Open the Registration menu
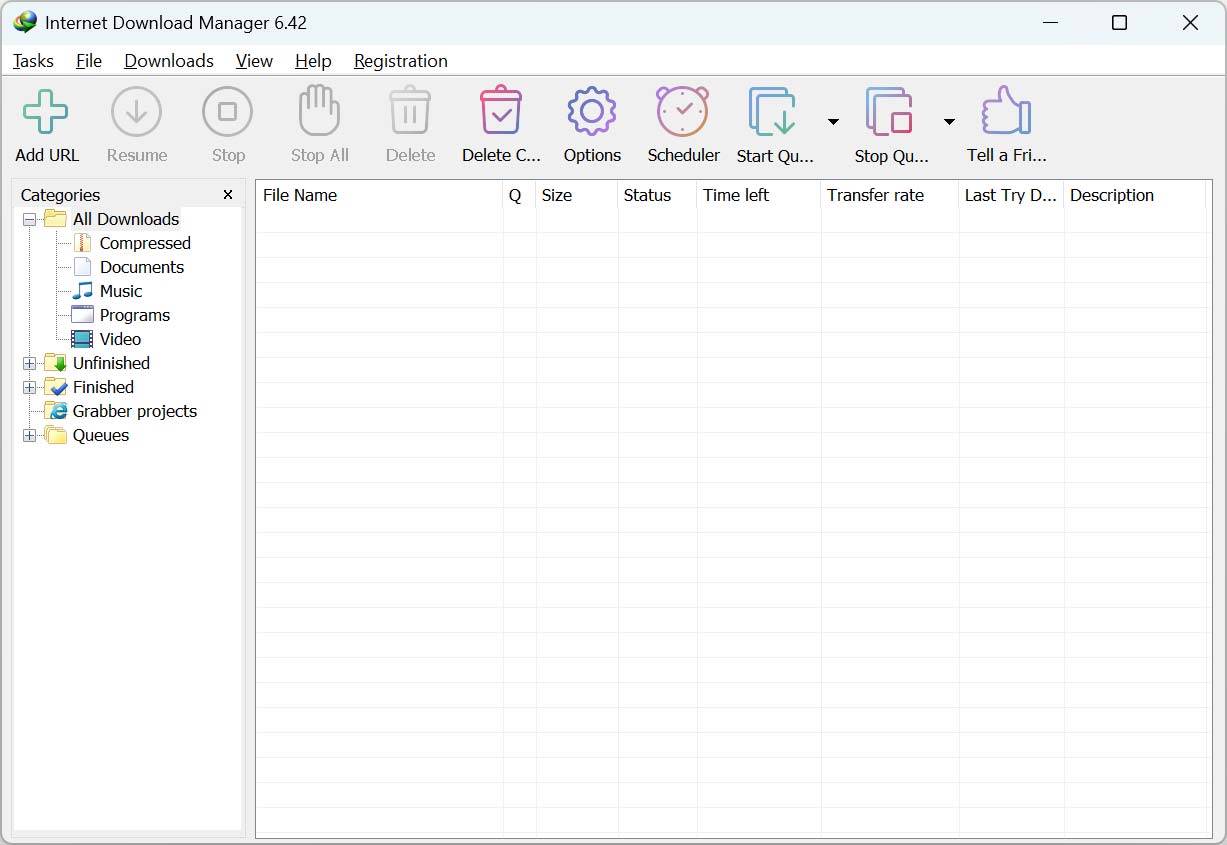The width and height of the screenshot is (1227, 845). [x=400, y=61]
